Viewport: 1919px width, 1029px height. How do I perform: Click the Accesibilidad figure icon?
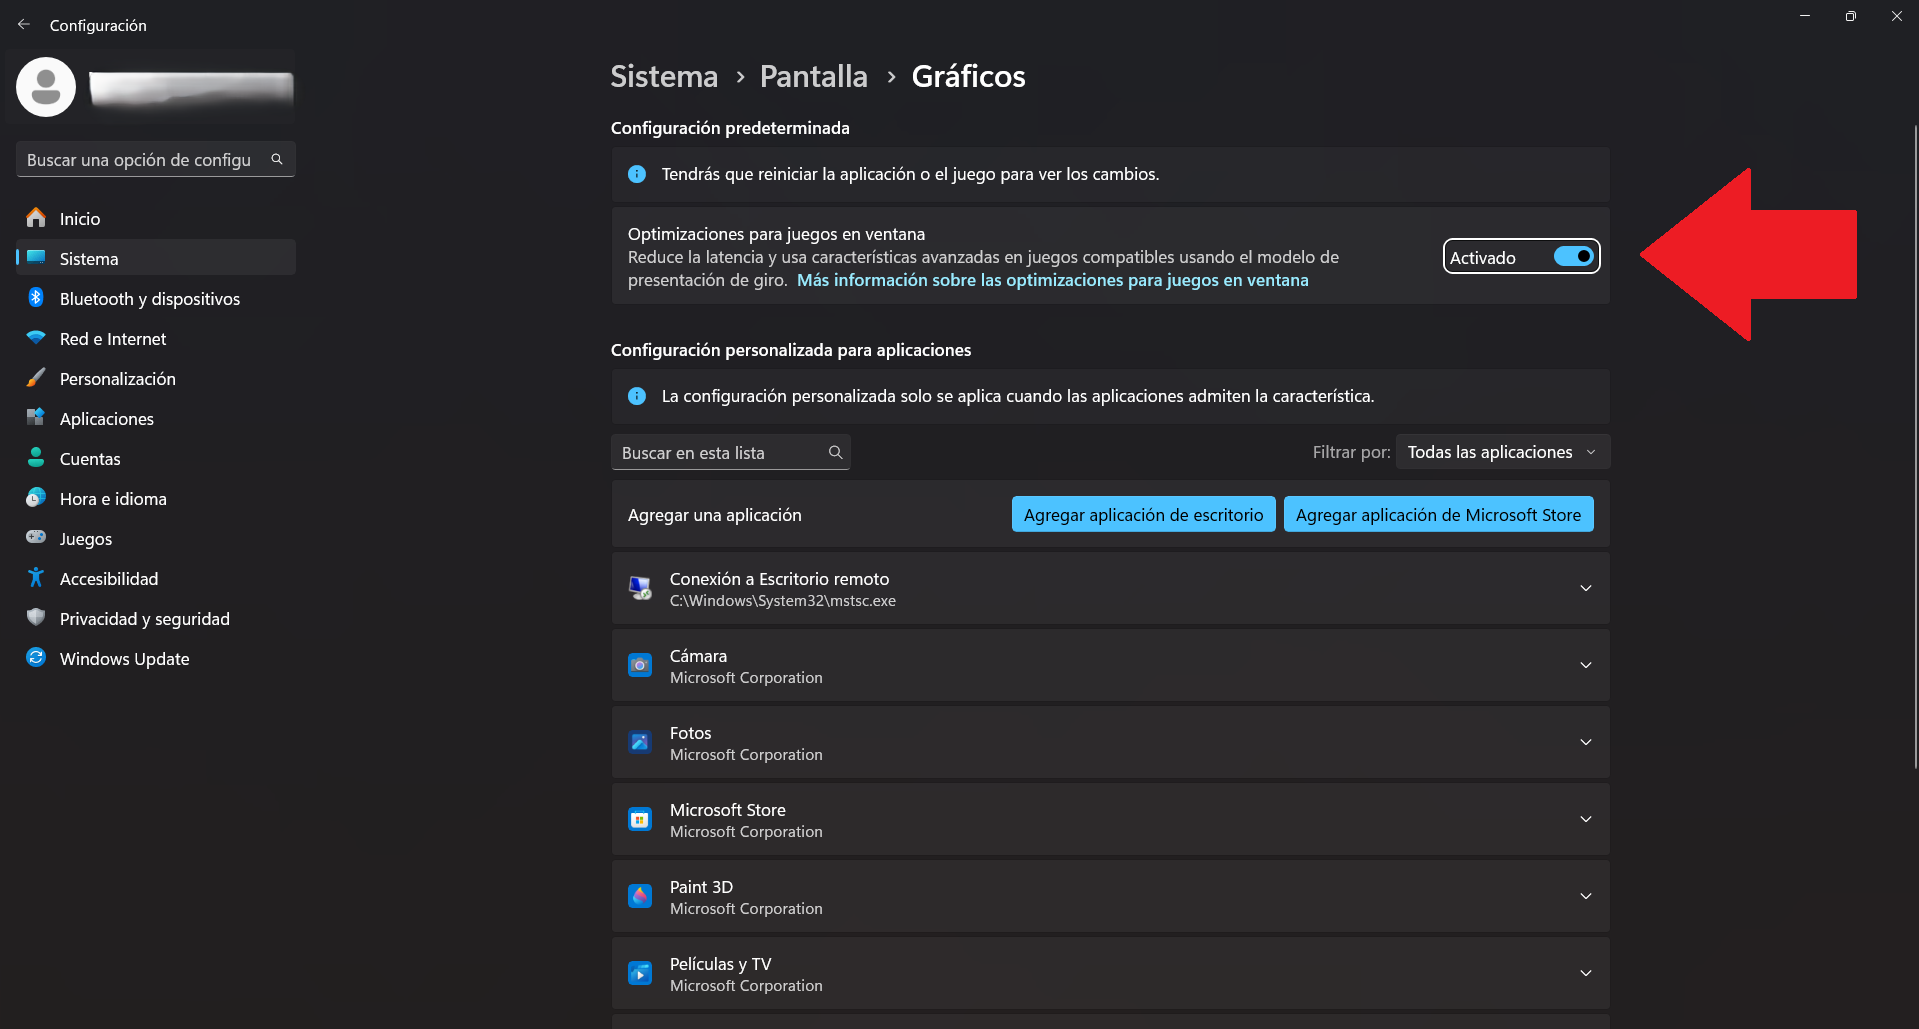coord(36,578)
